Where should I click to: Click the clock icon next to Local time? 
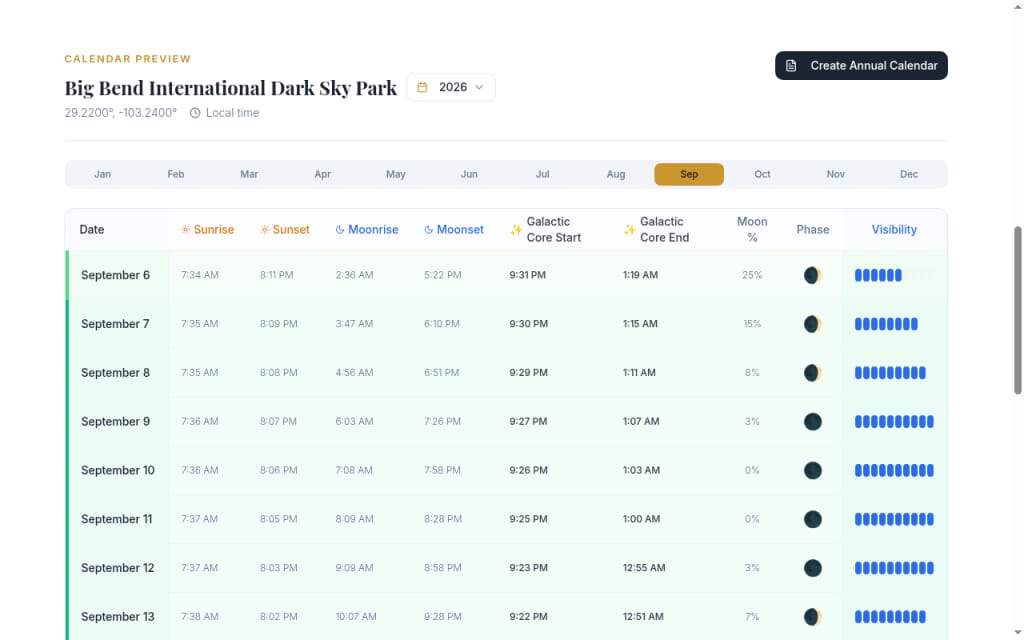coord(195,113)
